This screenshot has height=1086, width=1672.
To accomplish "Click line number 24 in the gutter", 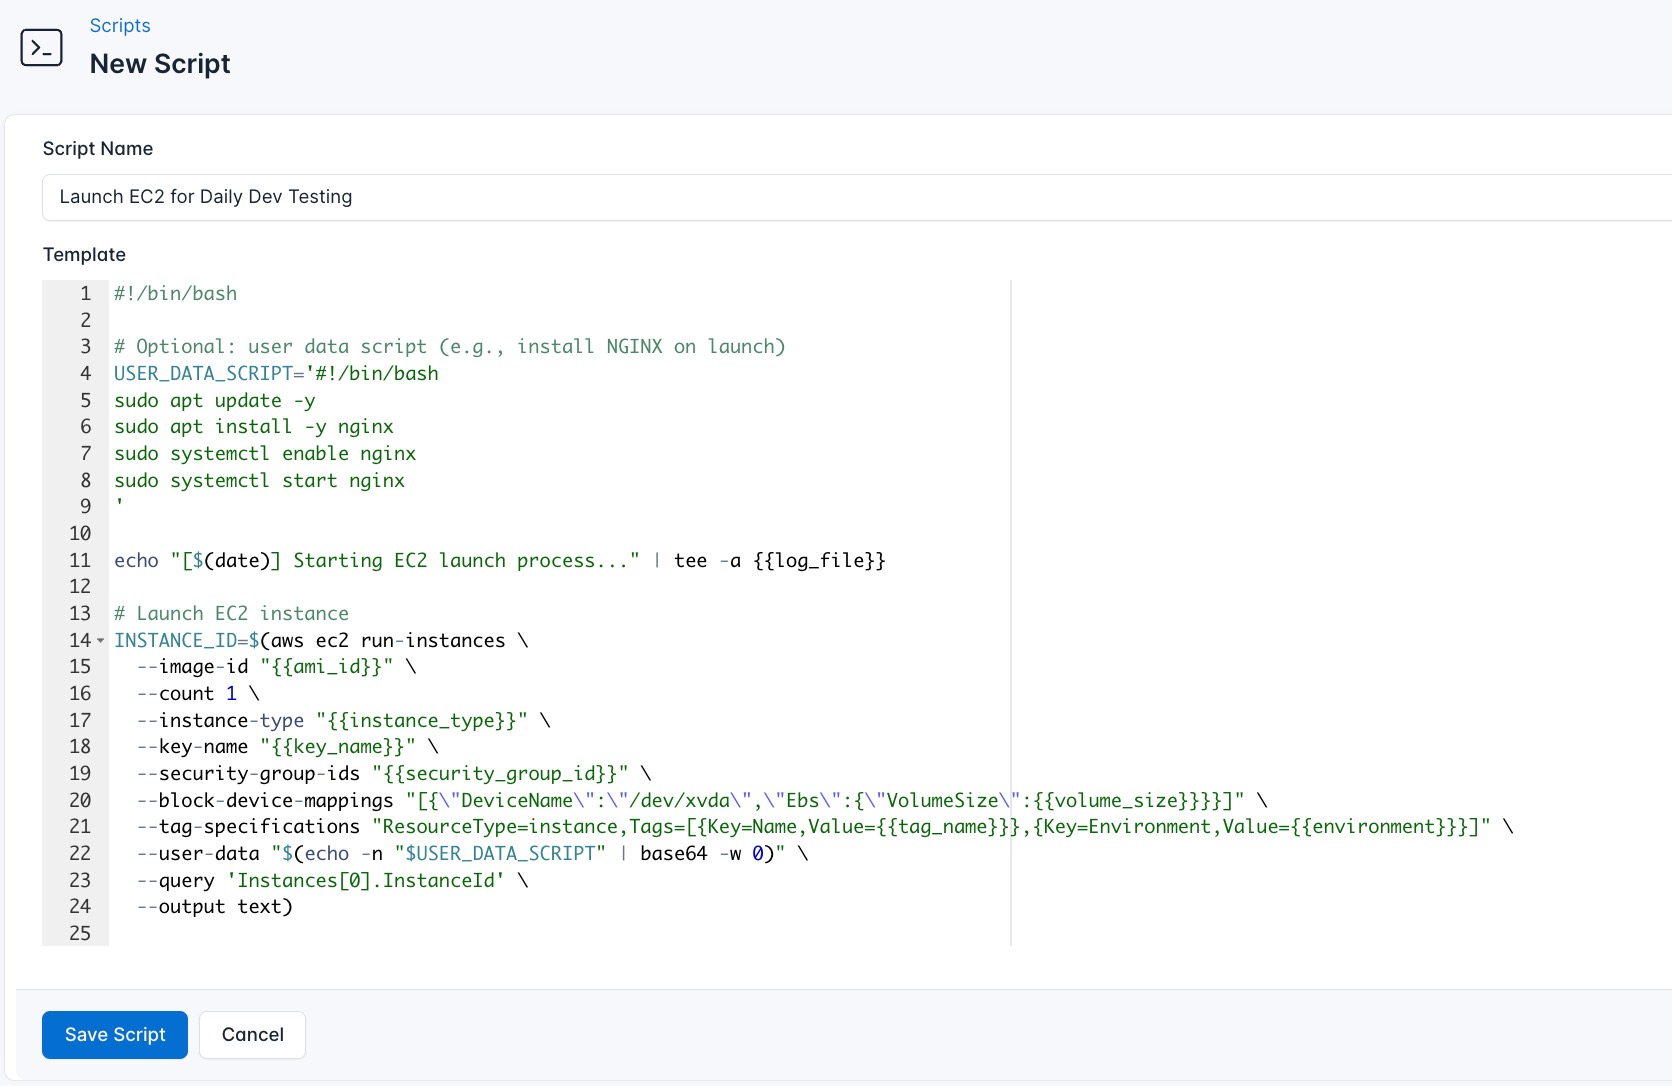I will pos(80,907).
